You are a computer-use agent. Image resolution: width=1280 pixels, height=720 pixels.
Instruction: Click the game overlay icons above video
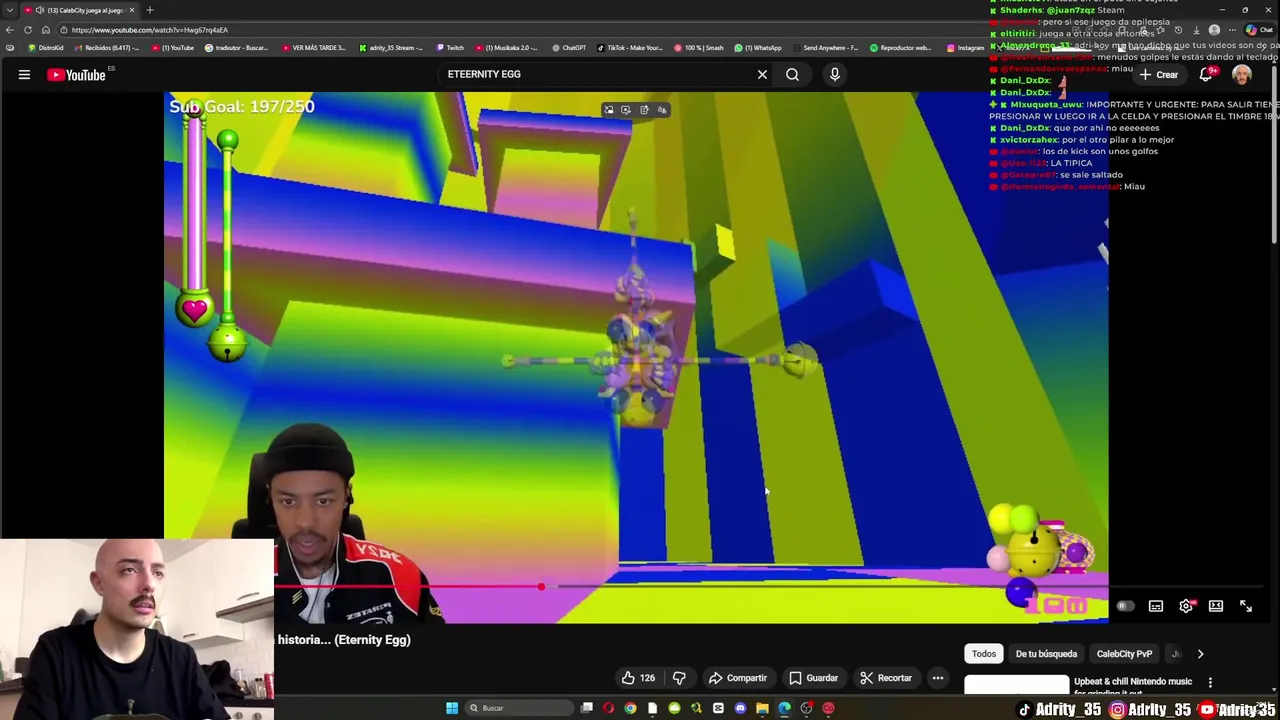[635, 110]
